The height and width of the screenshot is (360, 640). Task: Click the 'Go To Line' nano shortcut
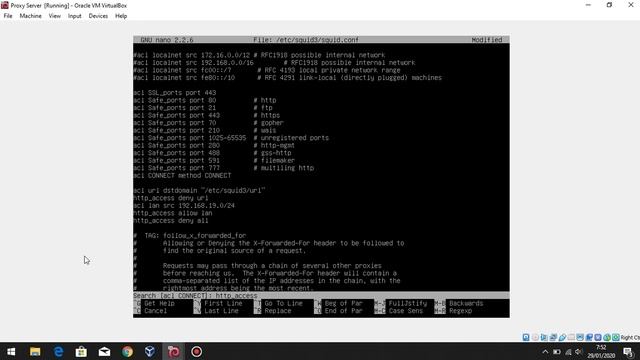click(x=283, y=303)
